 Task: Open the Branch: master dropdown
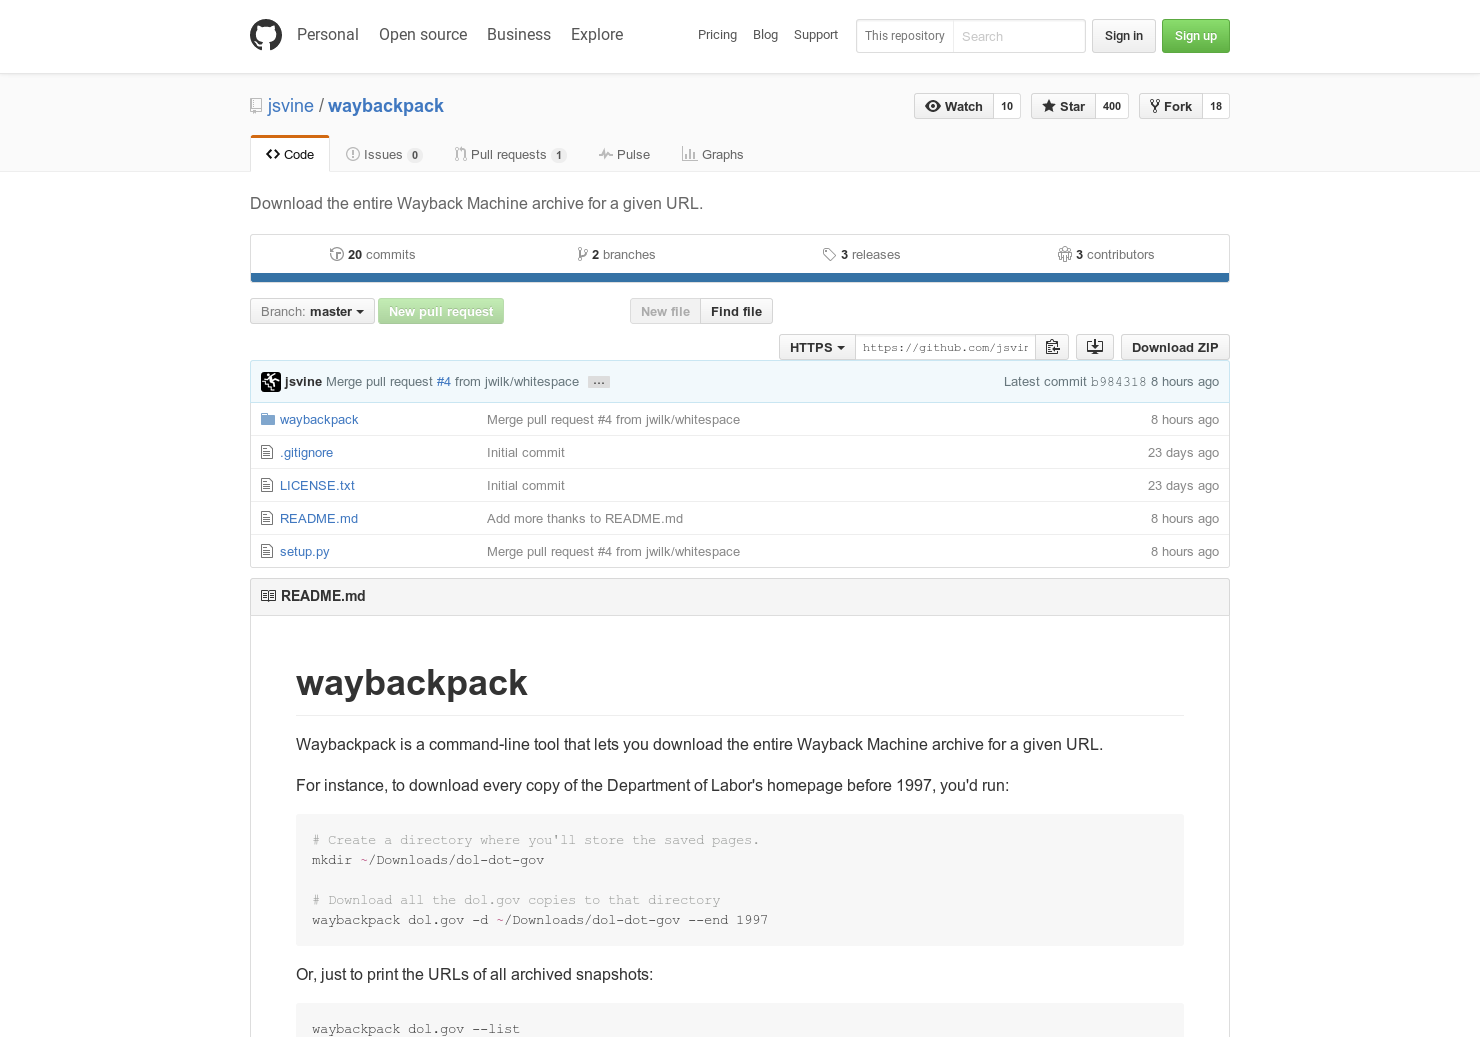coord(312,311)
